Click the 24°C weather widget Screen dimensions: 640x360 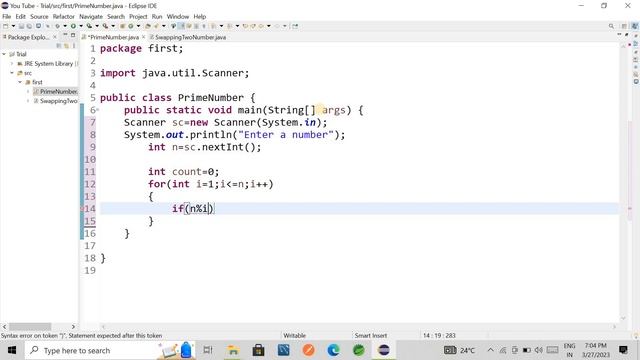pos(460,350)
